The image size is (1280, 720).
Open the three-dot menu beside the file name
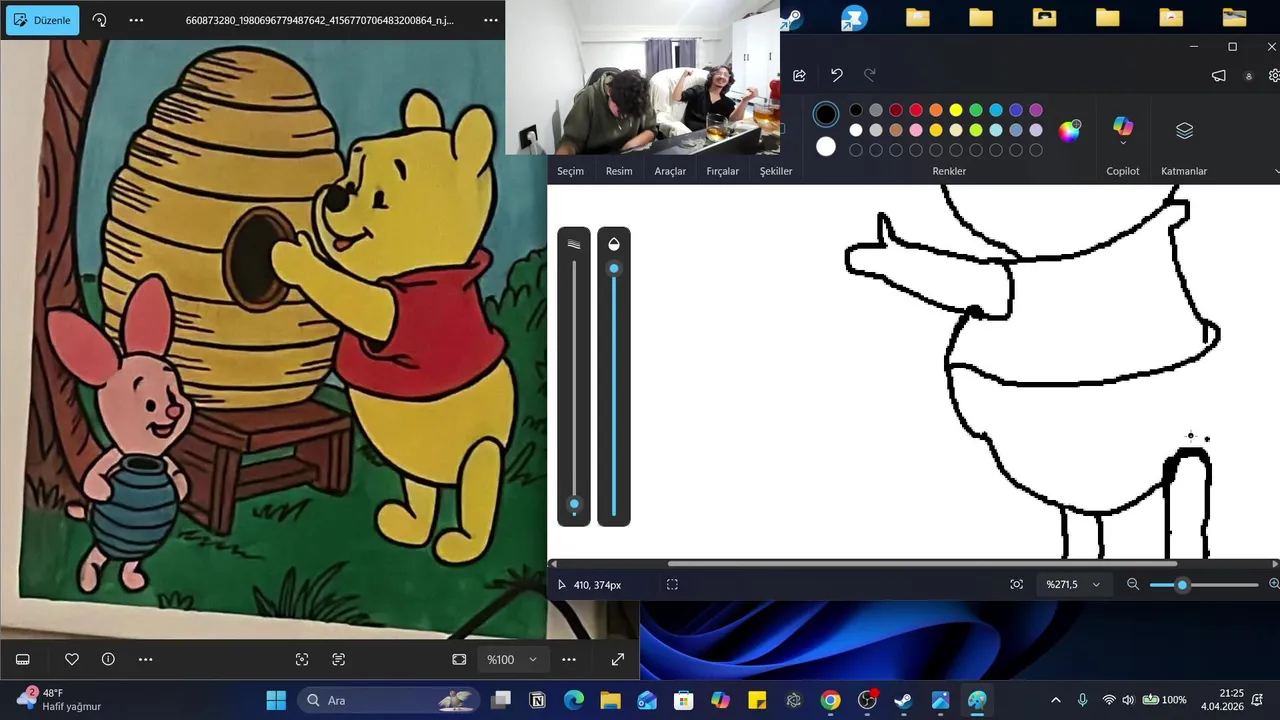click(x=490, y=20)
